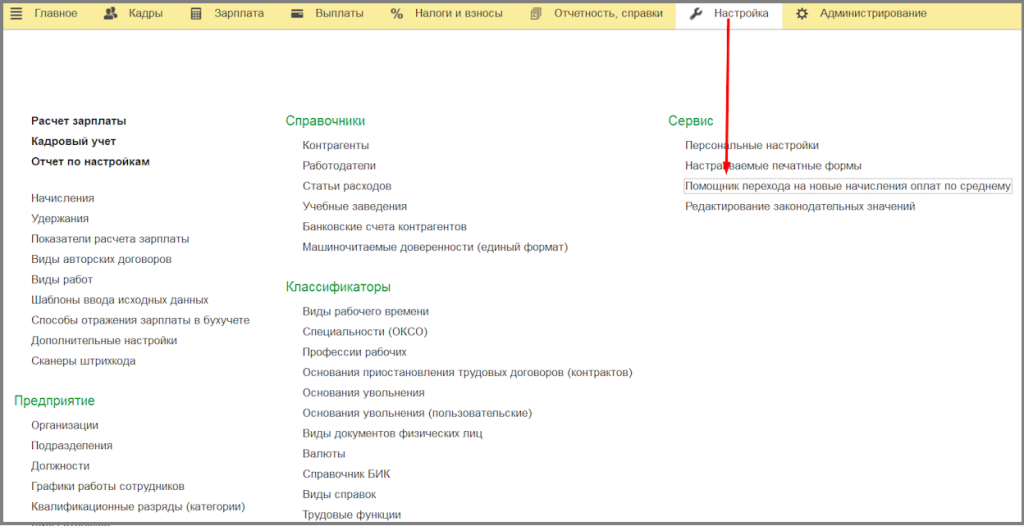1024x526 pixels.
Task: Open Показатели расчета зарплаты
Action: (x=110, y=238)
